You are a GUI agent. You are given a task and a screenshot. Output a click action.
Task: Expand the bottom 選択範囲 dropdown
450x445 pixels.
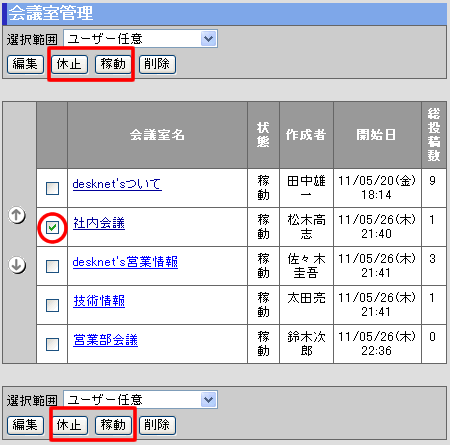[140, 399]
